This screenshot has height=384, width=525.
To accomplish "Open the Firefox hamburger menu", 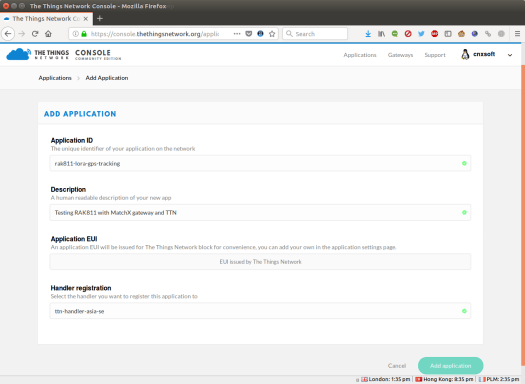I will tap(517, 34).
